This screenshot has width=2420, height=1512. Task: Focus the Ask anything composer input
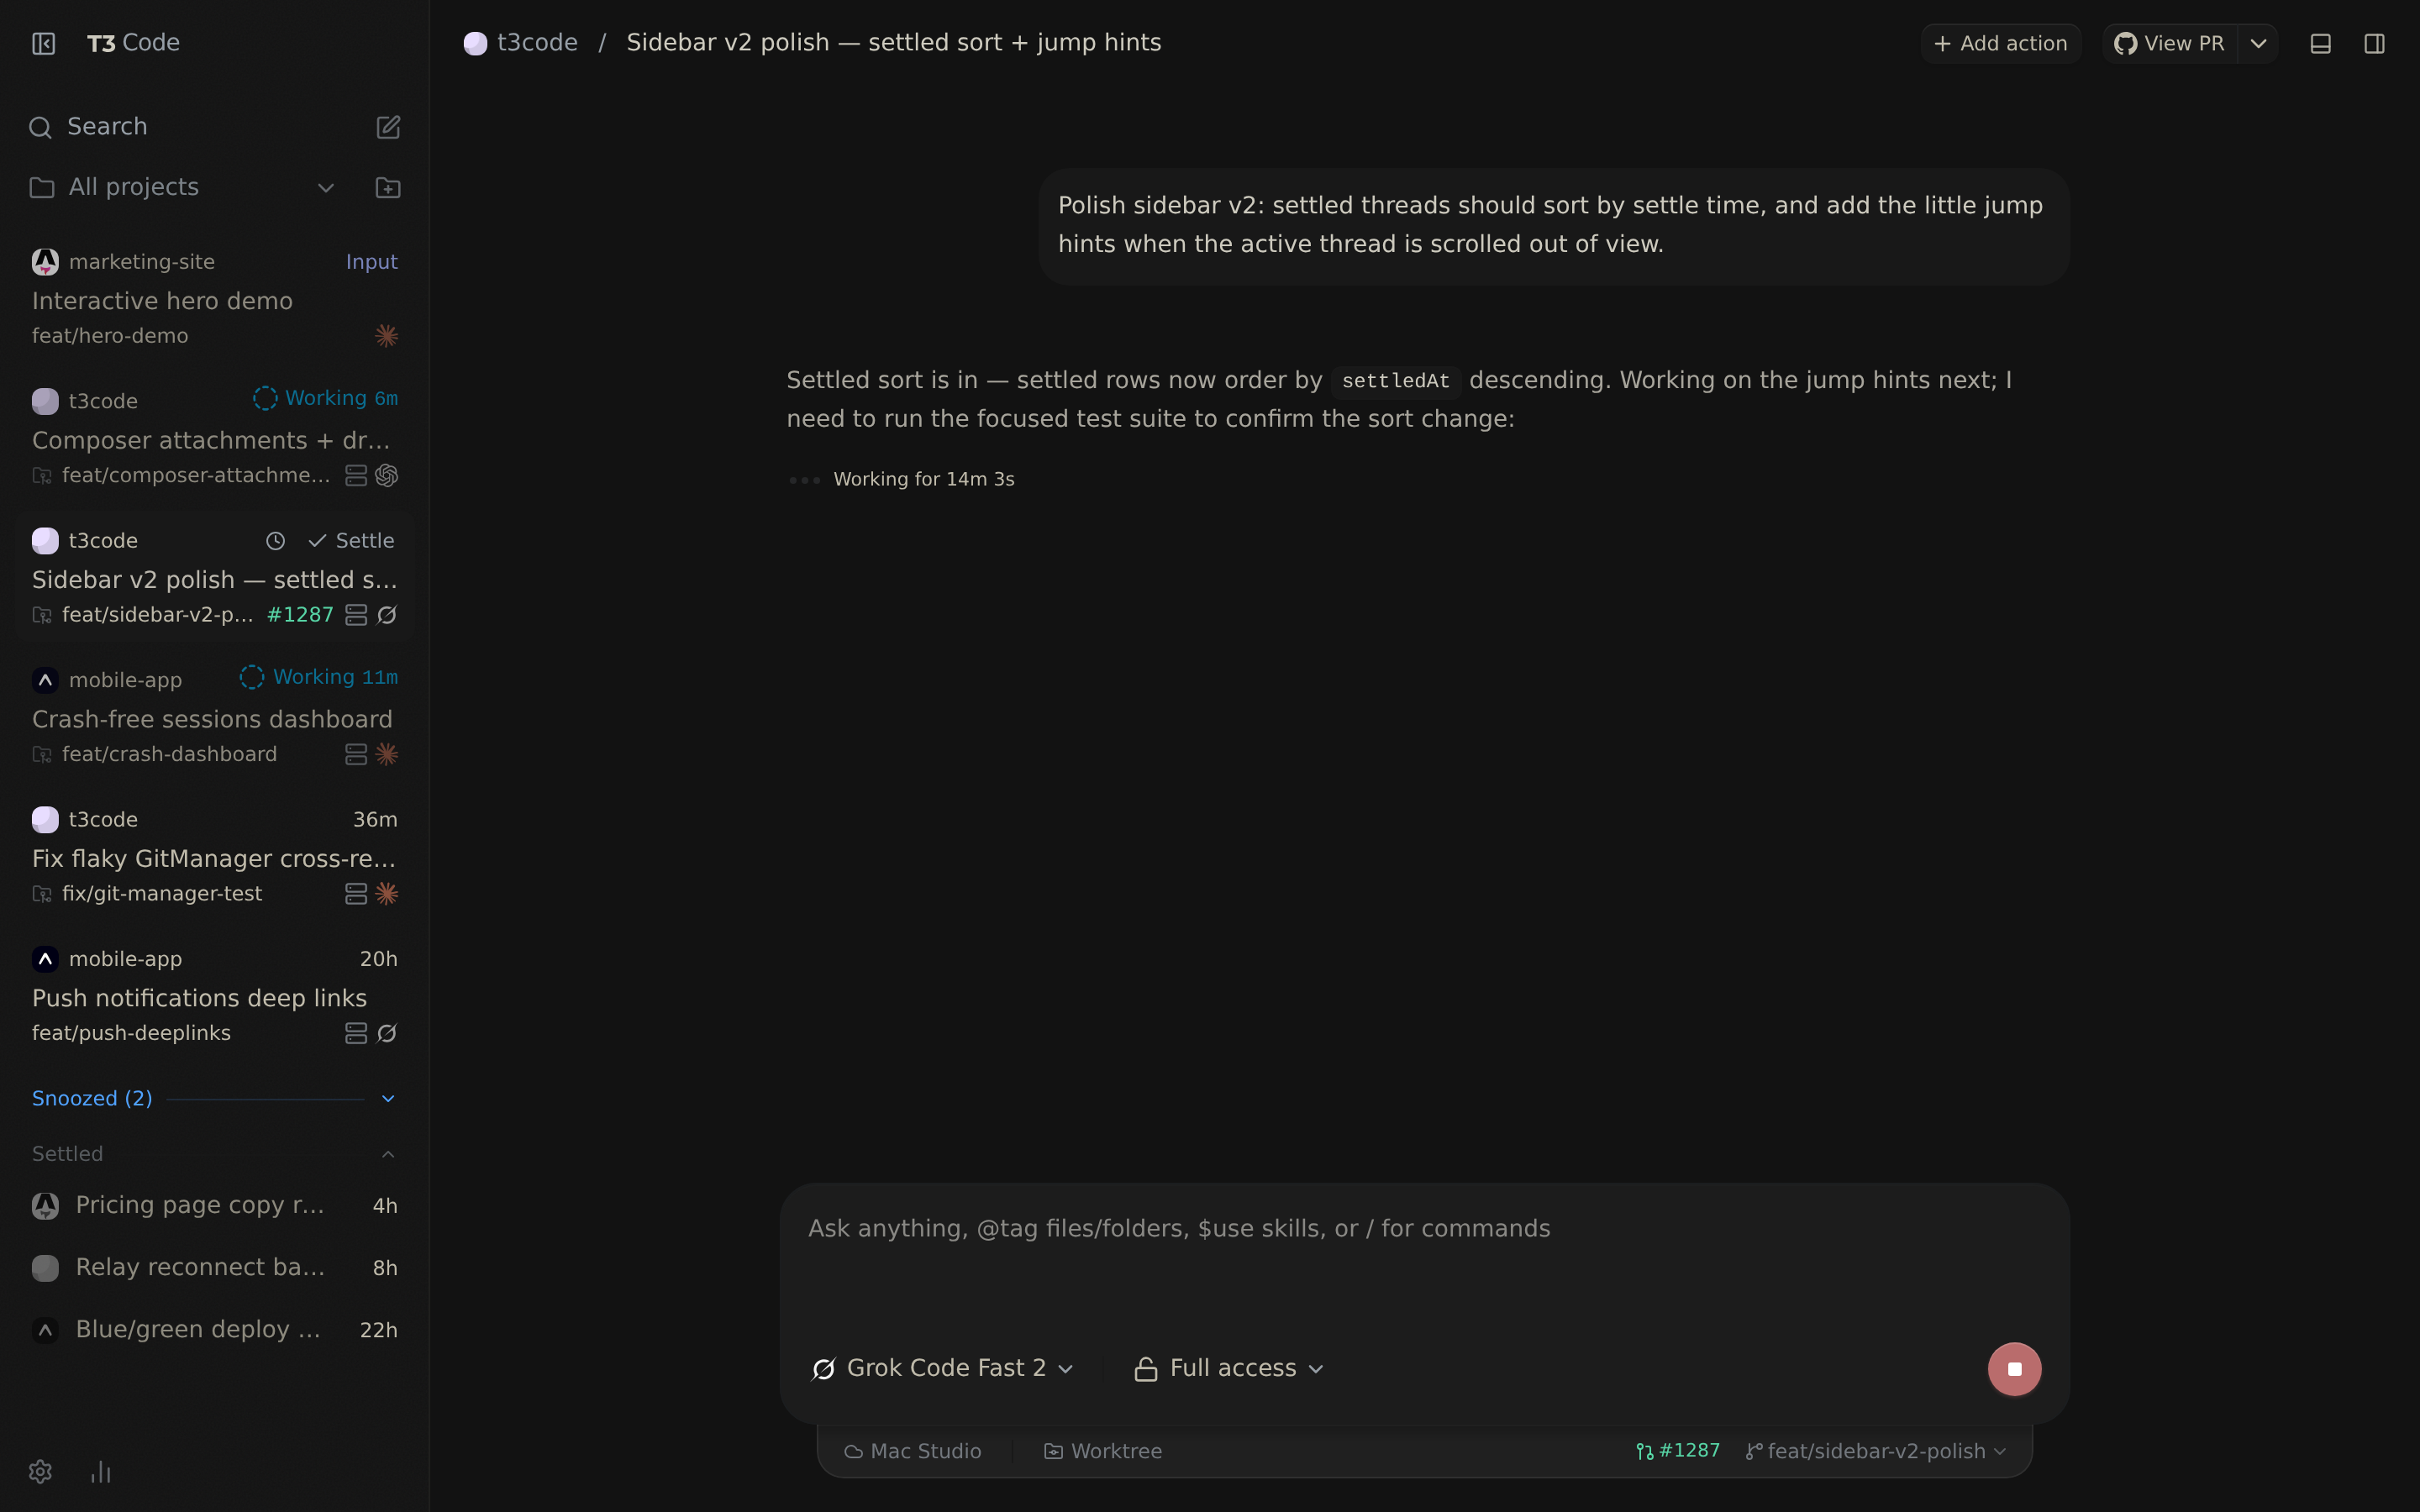1424,1260
